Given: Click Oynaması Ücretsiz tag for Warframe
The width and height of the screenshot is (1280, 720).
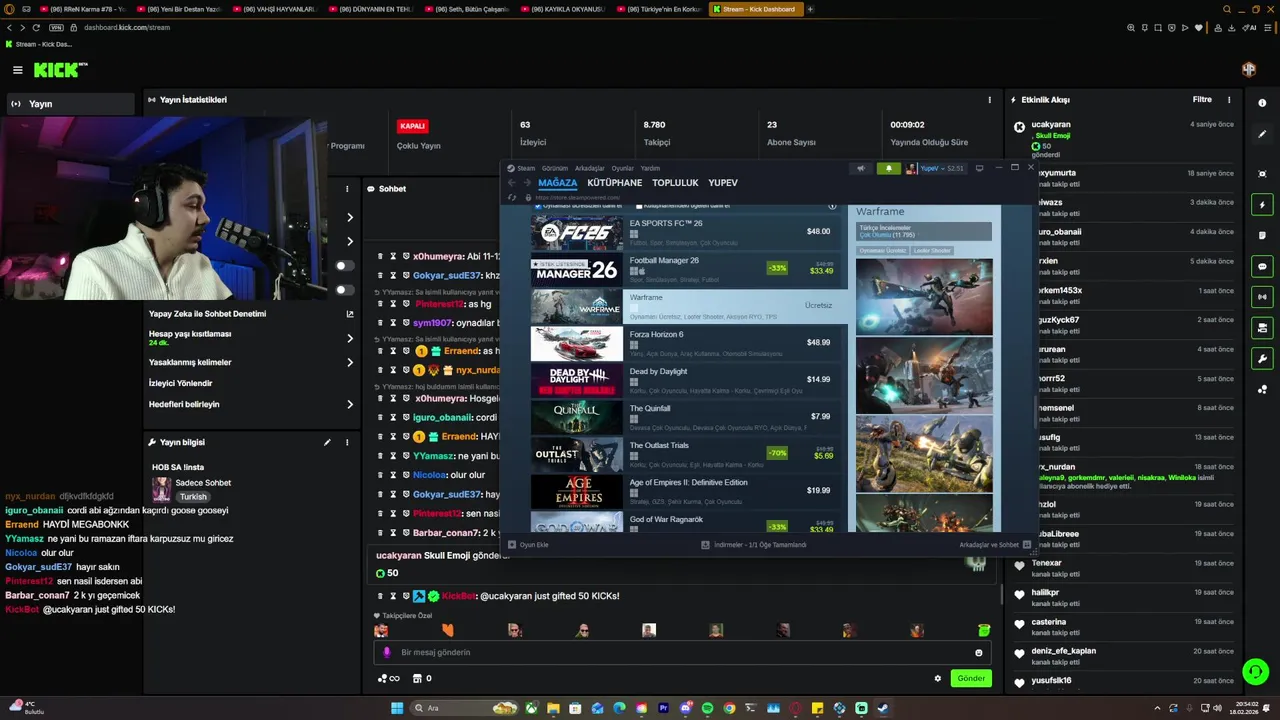Looking at the screenshot, I should [x=883, y=250].
